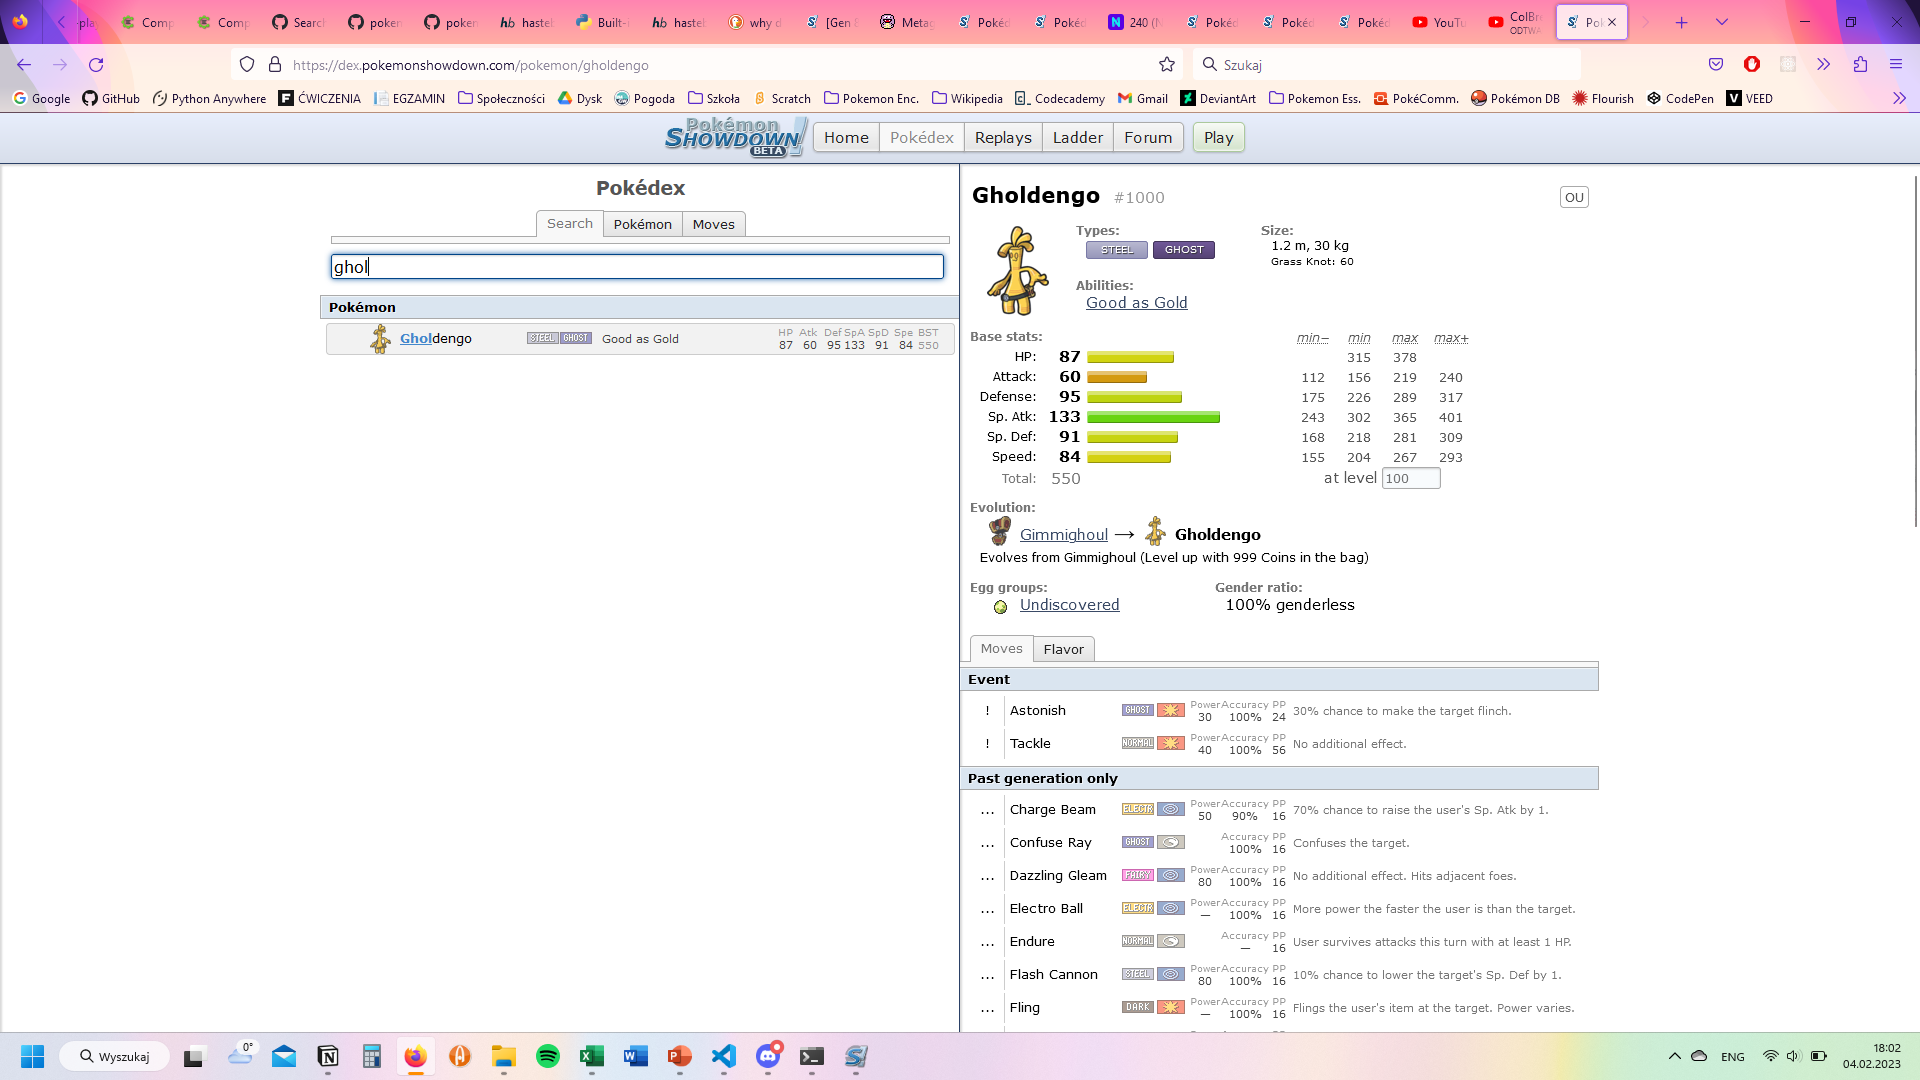Viewport: 1920px width, 1080px height.
Task: Open the Charge Beam move entry
Action: 1279,809
